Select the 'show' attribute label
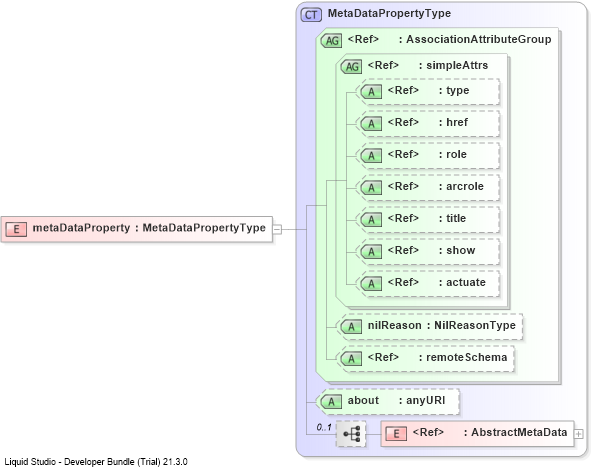The width and height of the screenshot is (592, 467). [x=461, y=250]
